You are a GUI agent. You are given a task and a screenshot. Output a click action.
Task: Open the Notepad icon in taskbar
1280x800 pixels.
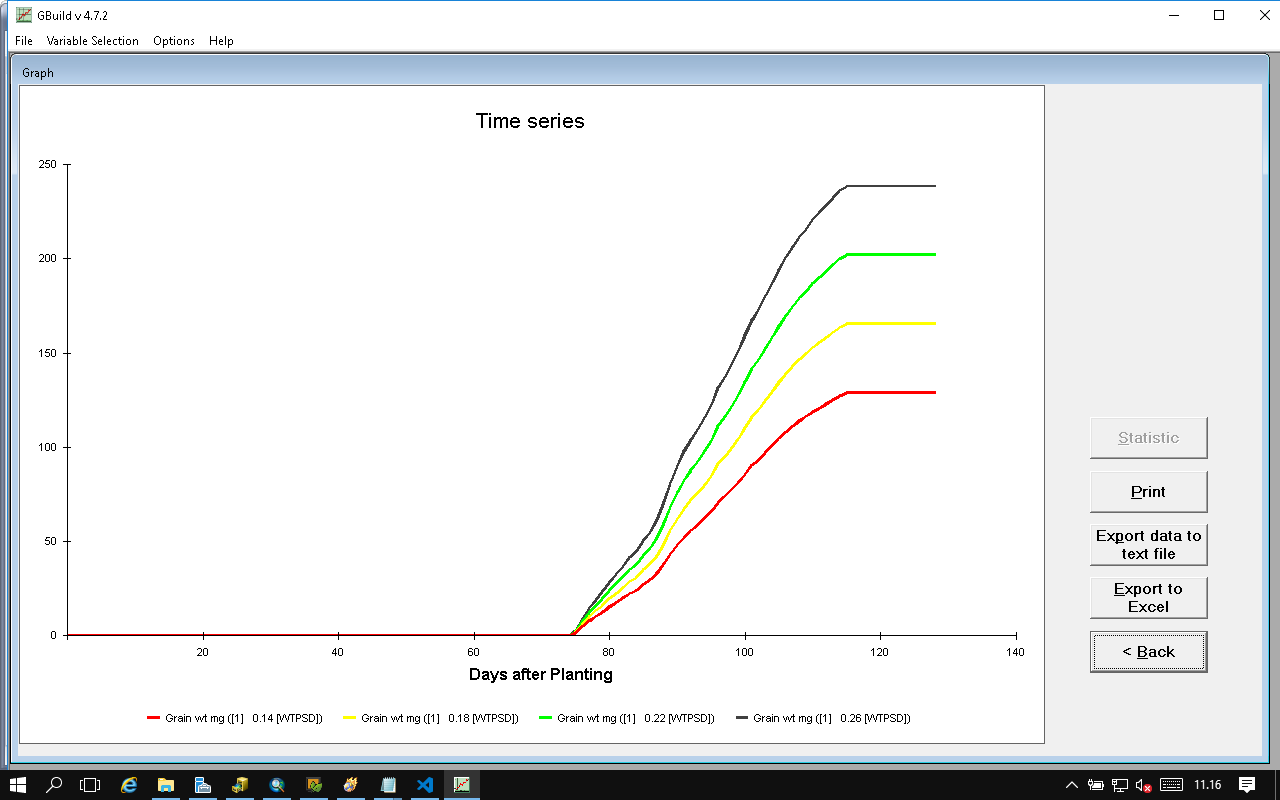(388, 785)
